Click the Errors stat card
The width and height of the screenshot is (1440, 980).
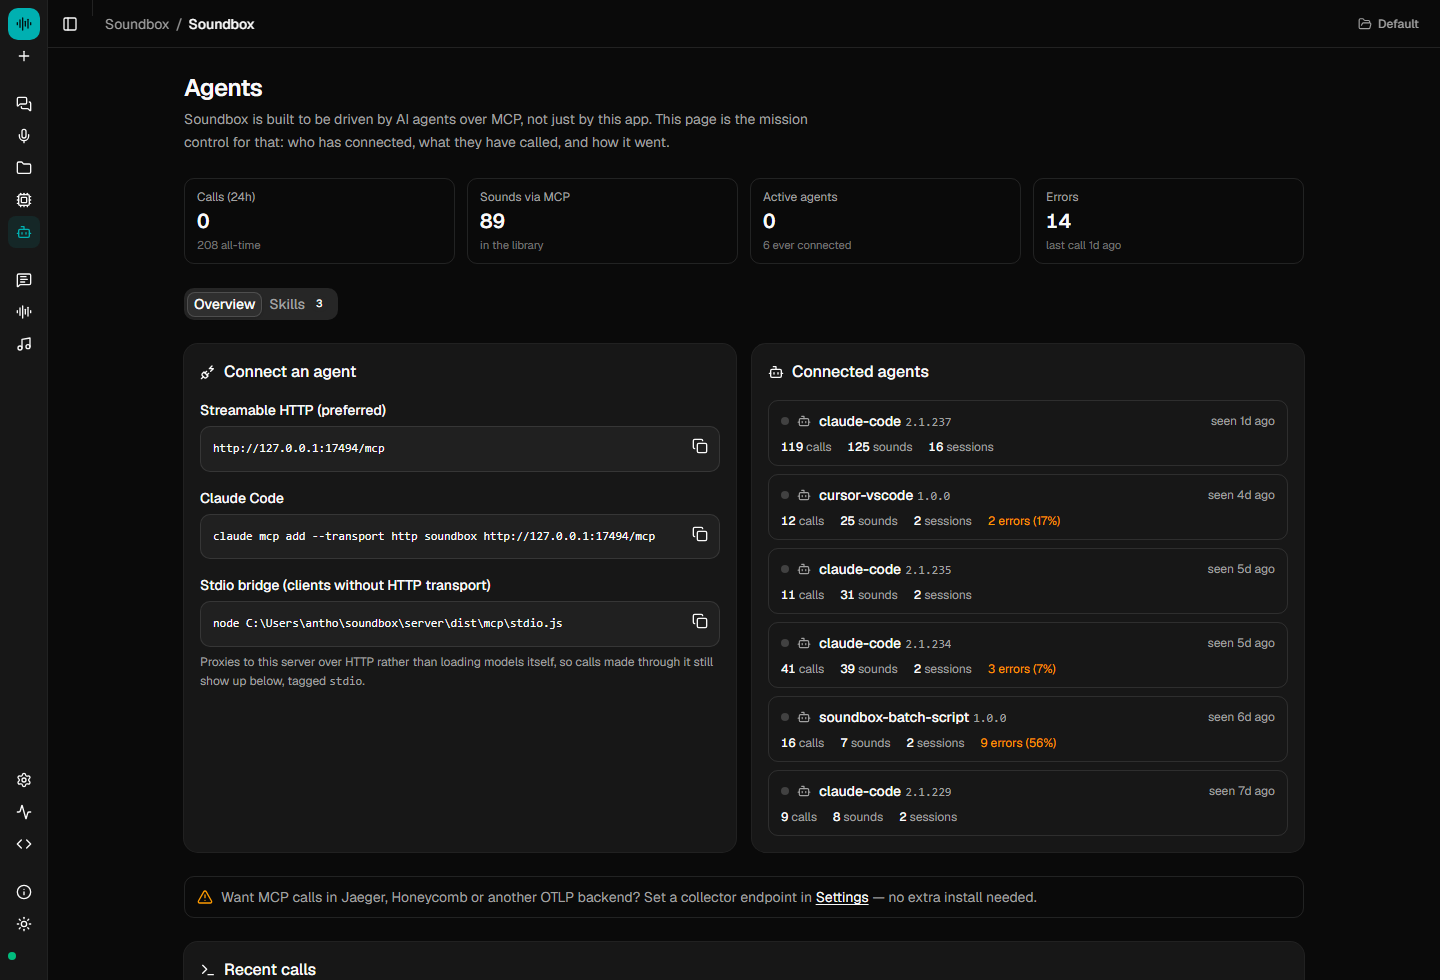click(x=1168, y=221)
